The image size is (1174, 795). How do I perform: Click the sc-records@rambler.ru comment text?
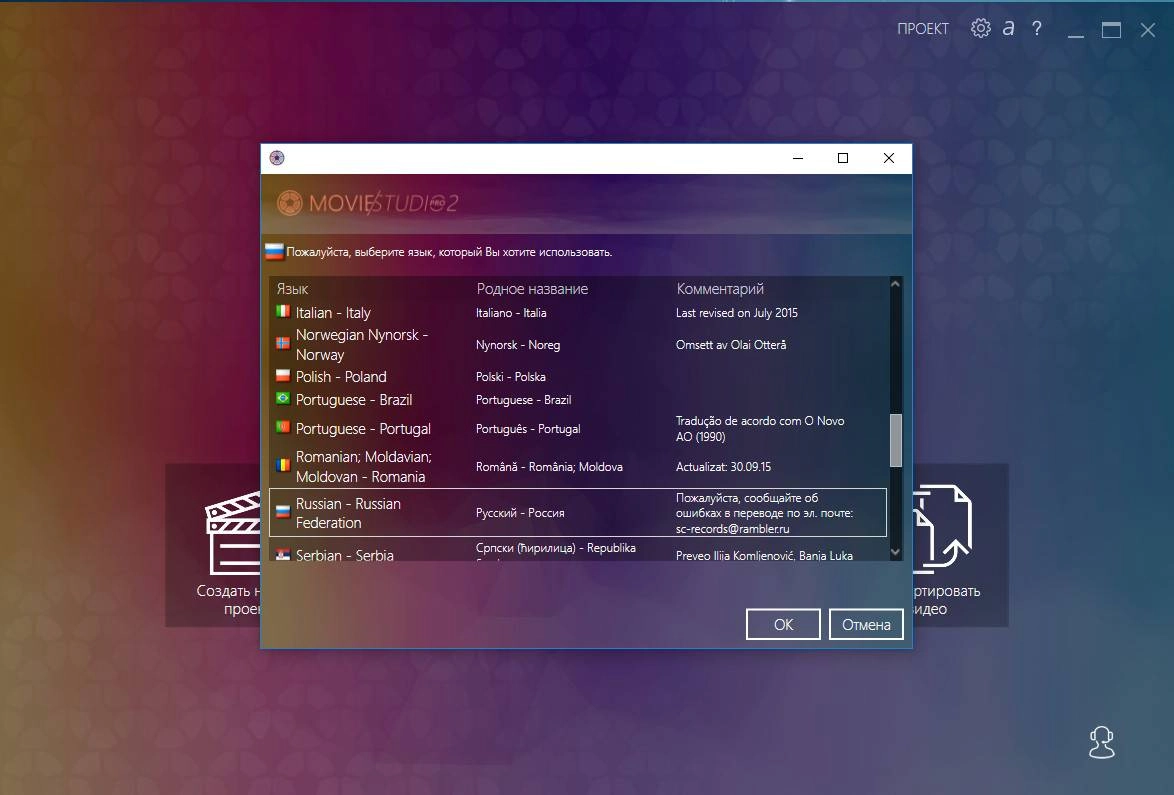pyautogui.click(x=732, y=529)
